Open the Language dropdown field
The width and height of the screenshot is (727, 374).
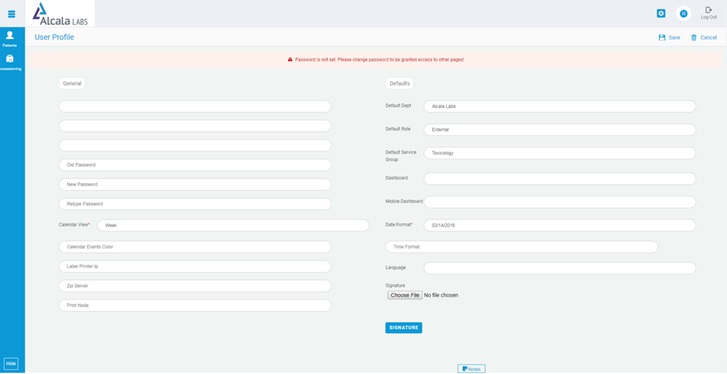pyautogui.click(x=560, y=268)
